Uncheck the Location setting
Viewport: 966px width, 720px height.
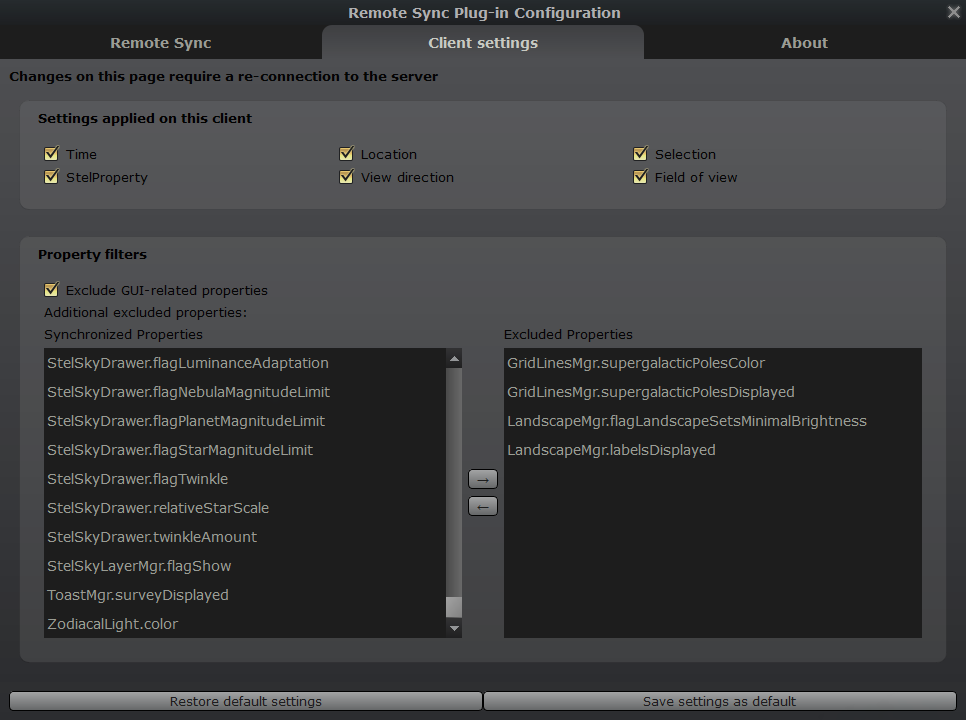click(347, 154)
